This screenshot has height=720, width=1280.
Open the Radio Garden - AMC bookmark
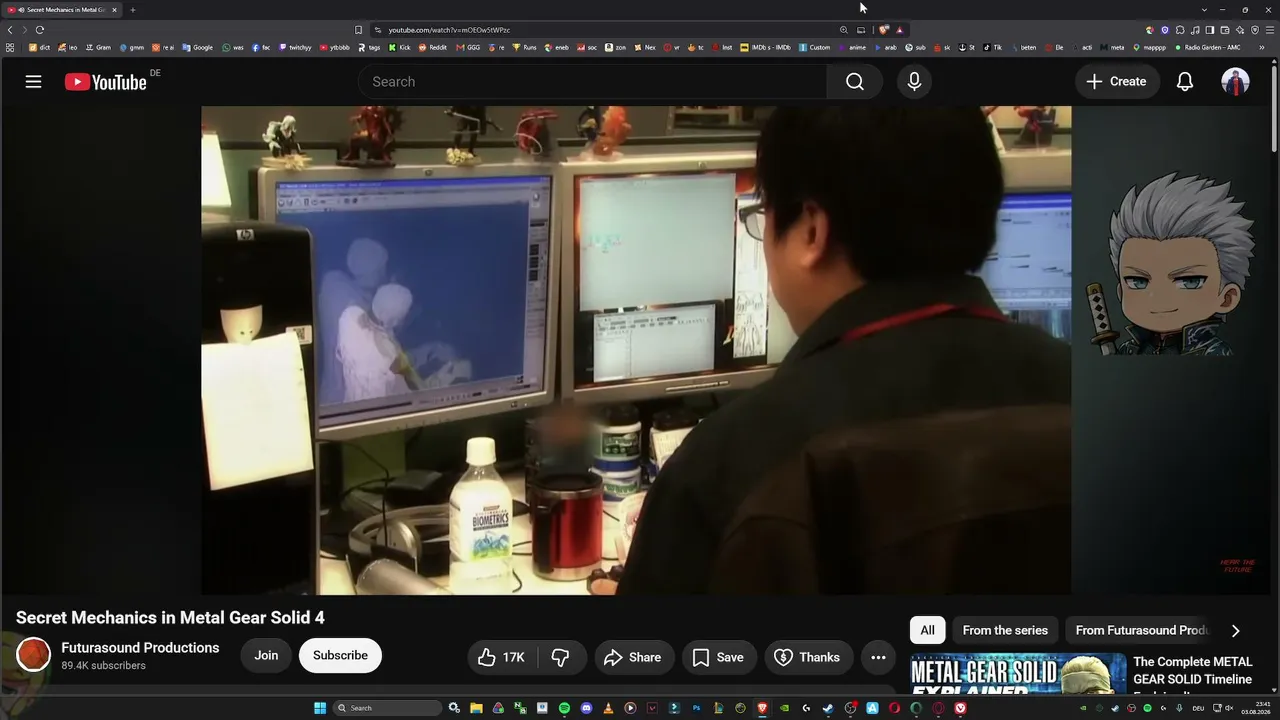tap(1207, 47)
